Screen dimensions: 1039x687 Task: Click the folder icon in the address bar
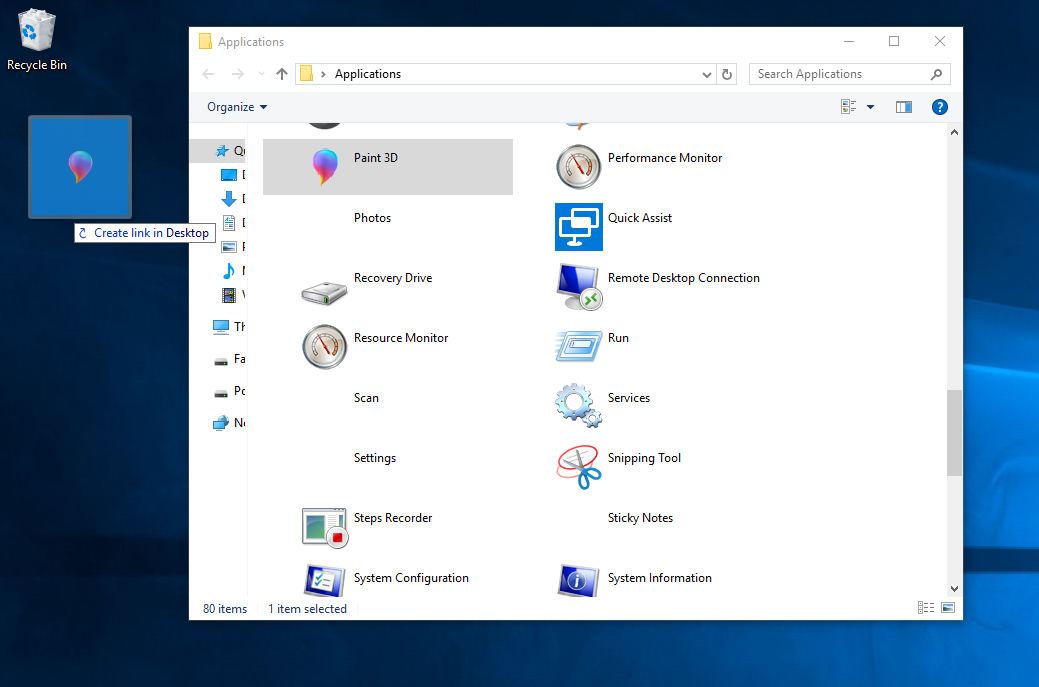pyautogui.click(x=306, y=74)
